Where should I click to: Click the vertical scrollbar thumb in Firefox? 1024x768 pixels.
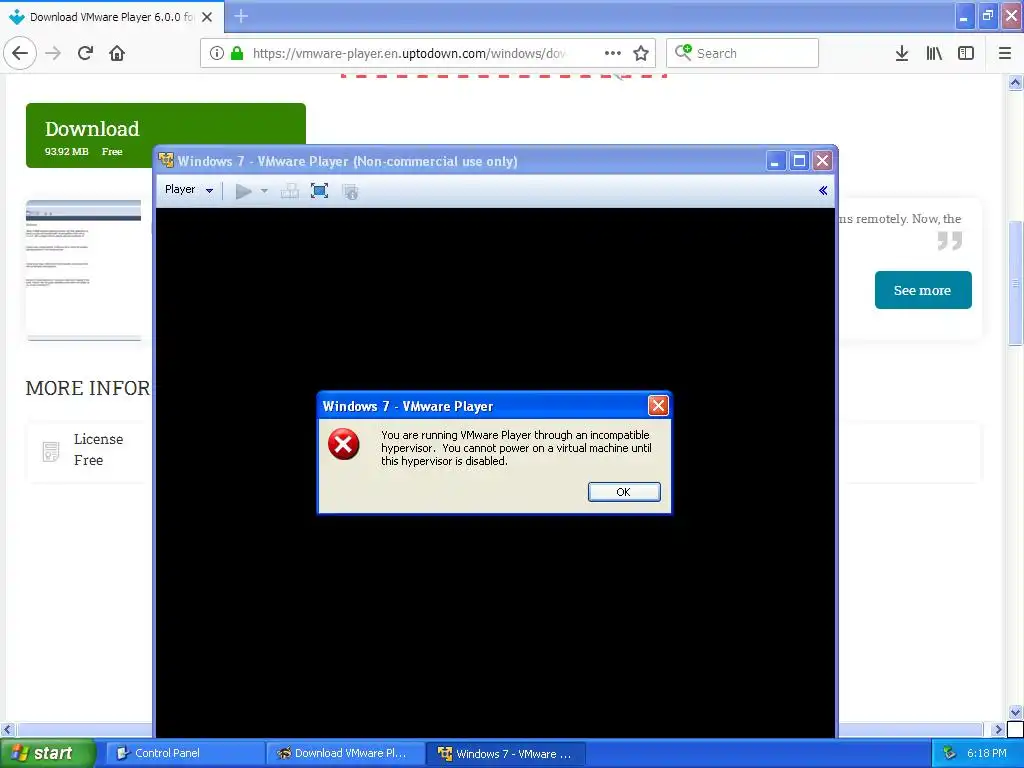[x=1015, y=282]
